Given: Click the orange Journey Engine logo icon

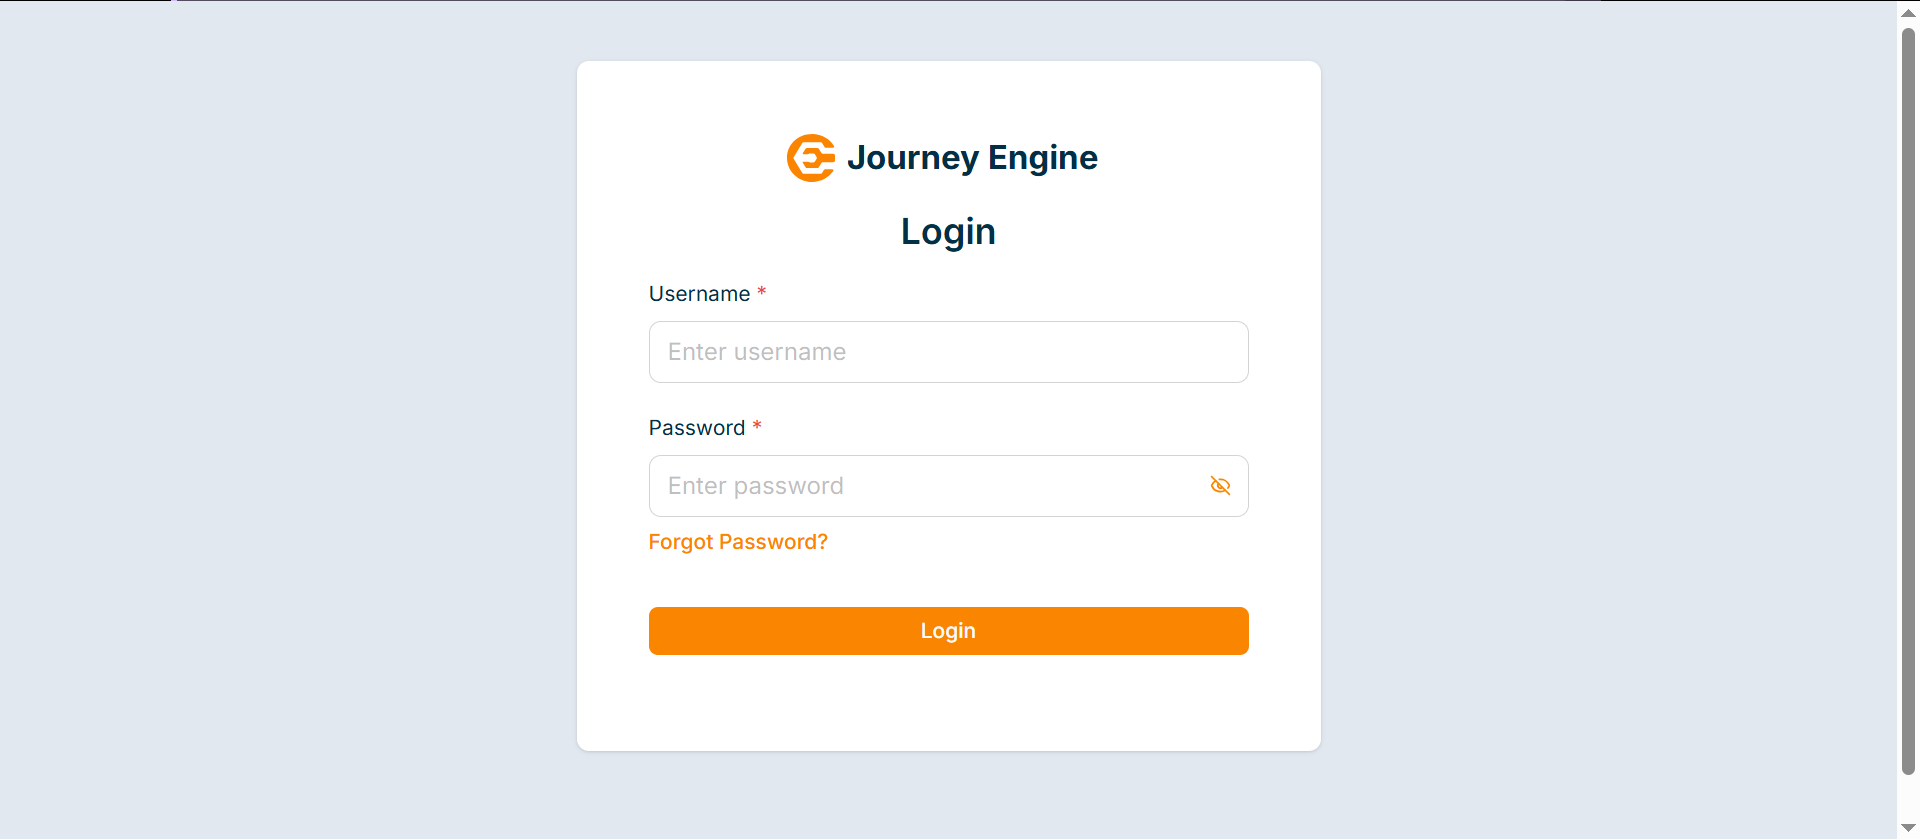Looking at the screenshot, I should pyautogui.click(x=810, y=158).
